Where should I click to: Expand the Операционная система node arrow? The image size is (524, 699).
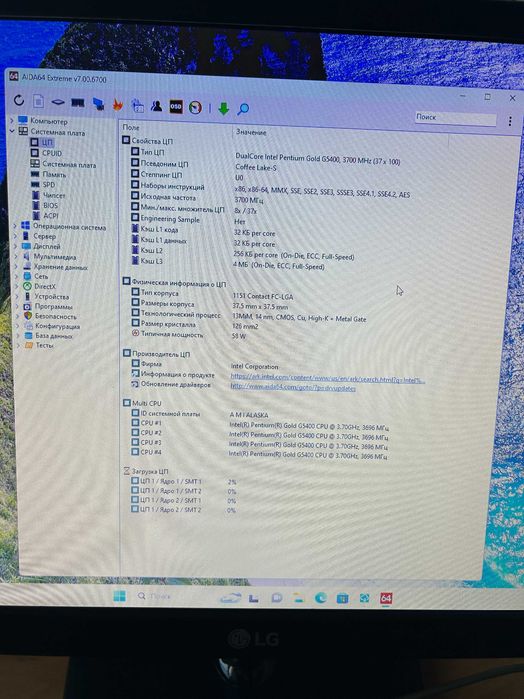pos(16,226)
